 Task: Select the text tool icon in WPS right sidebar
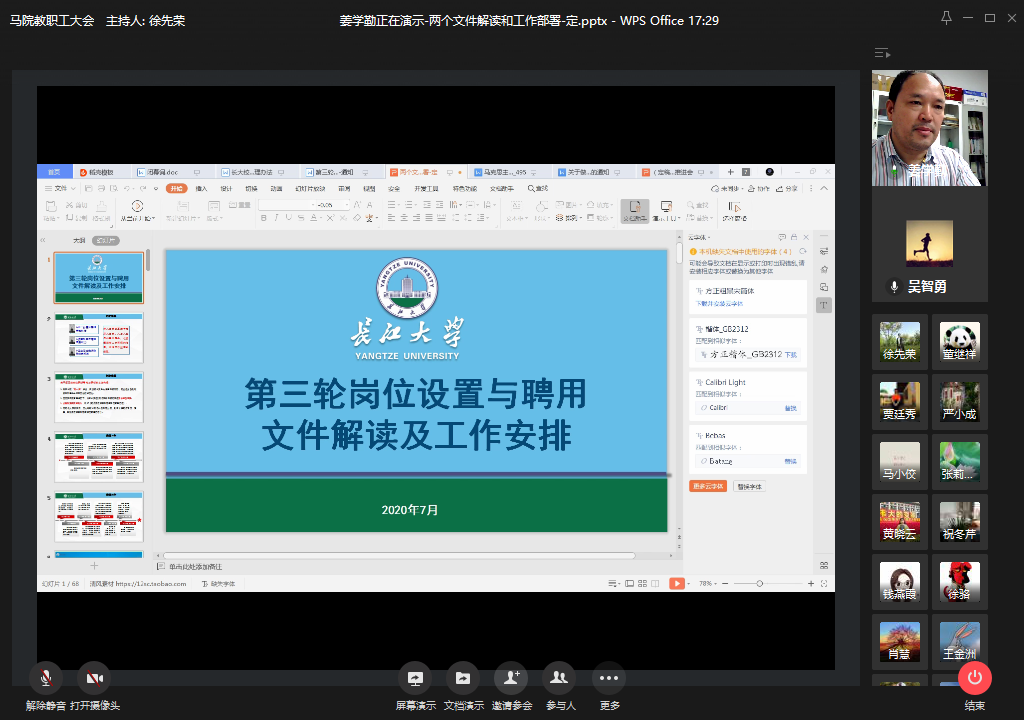click(823, 306)
